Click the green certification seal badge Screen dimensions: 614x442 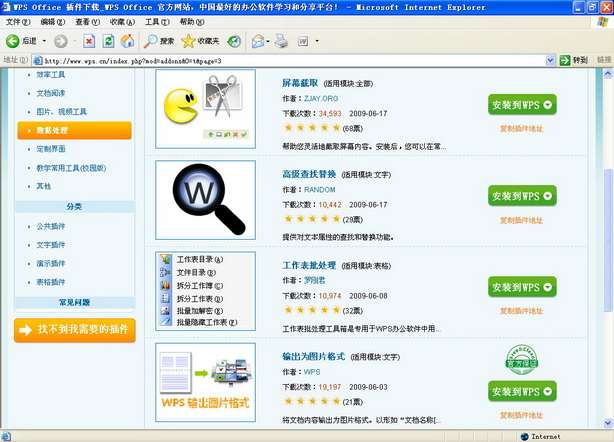pyautogui.click(x=522, y=359)
